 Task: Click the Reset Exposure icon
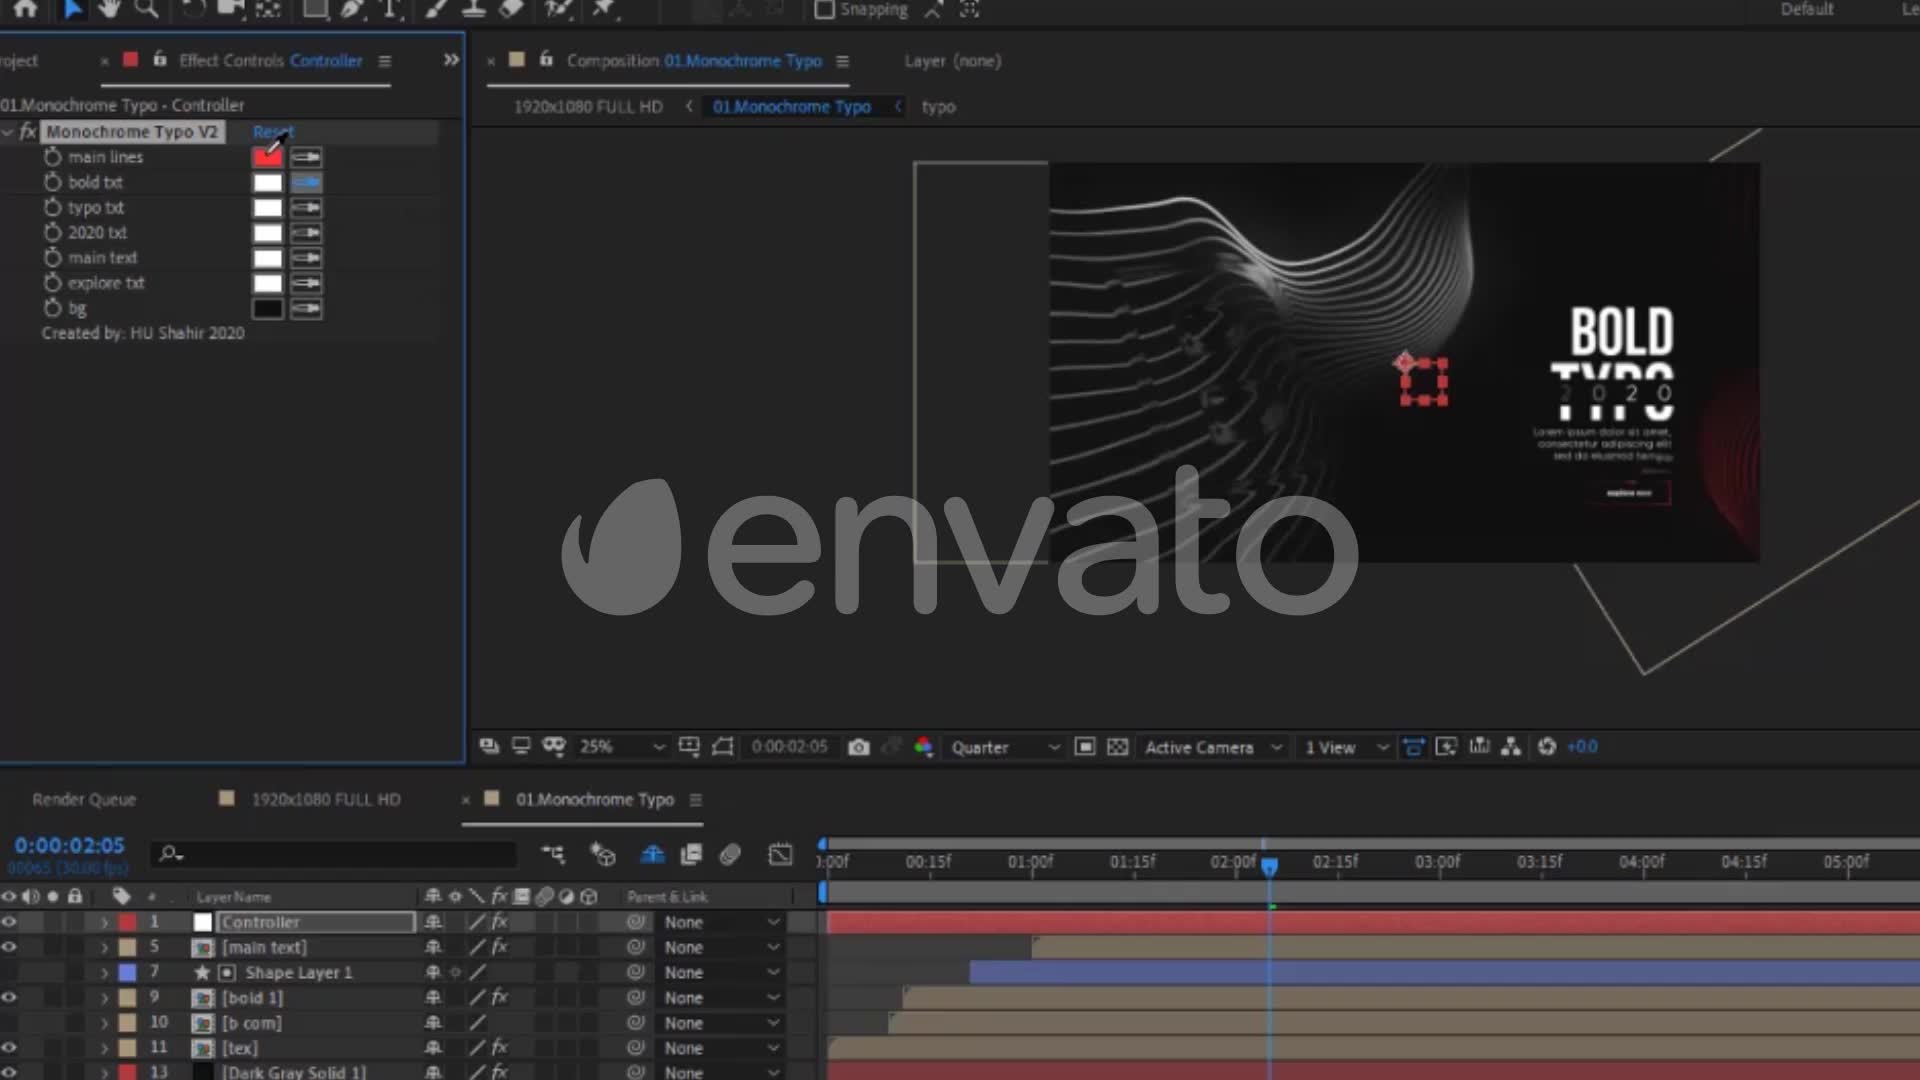(x=1547, y=747)
